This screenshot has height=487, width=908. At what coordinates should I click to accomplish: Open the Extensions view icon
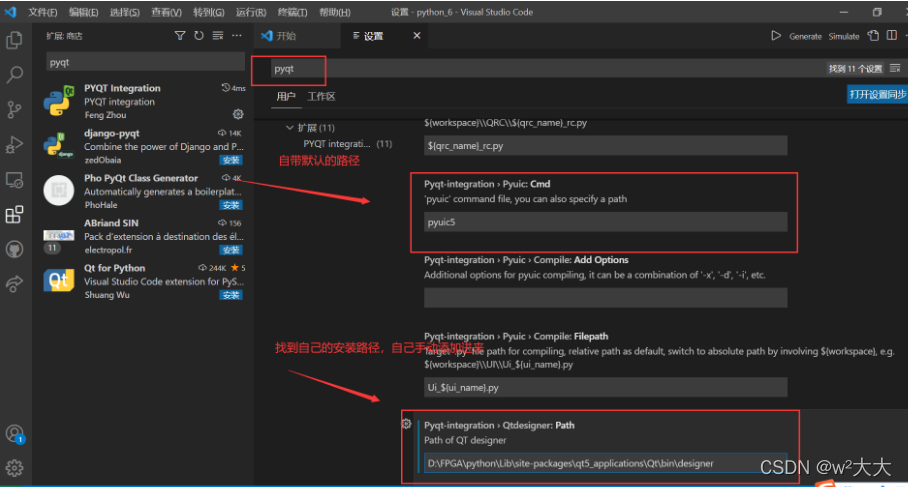click(14, 215)
